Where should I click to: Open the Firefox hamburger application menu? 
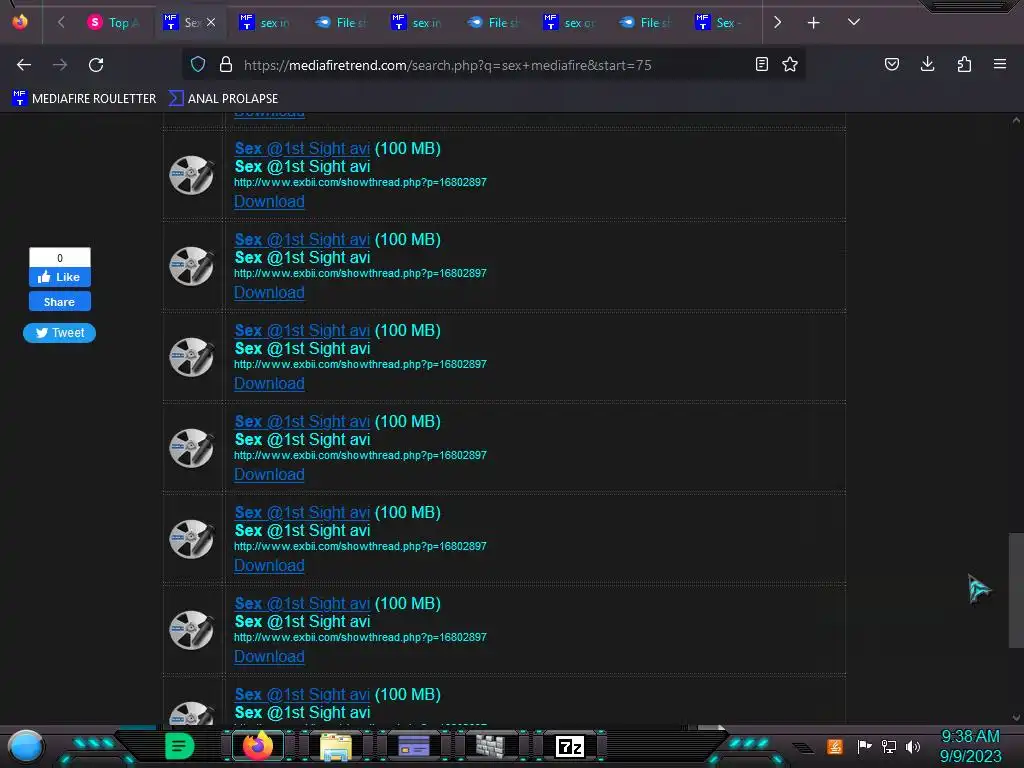click(x=1000, y=64)
